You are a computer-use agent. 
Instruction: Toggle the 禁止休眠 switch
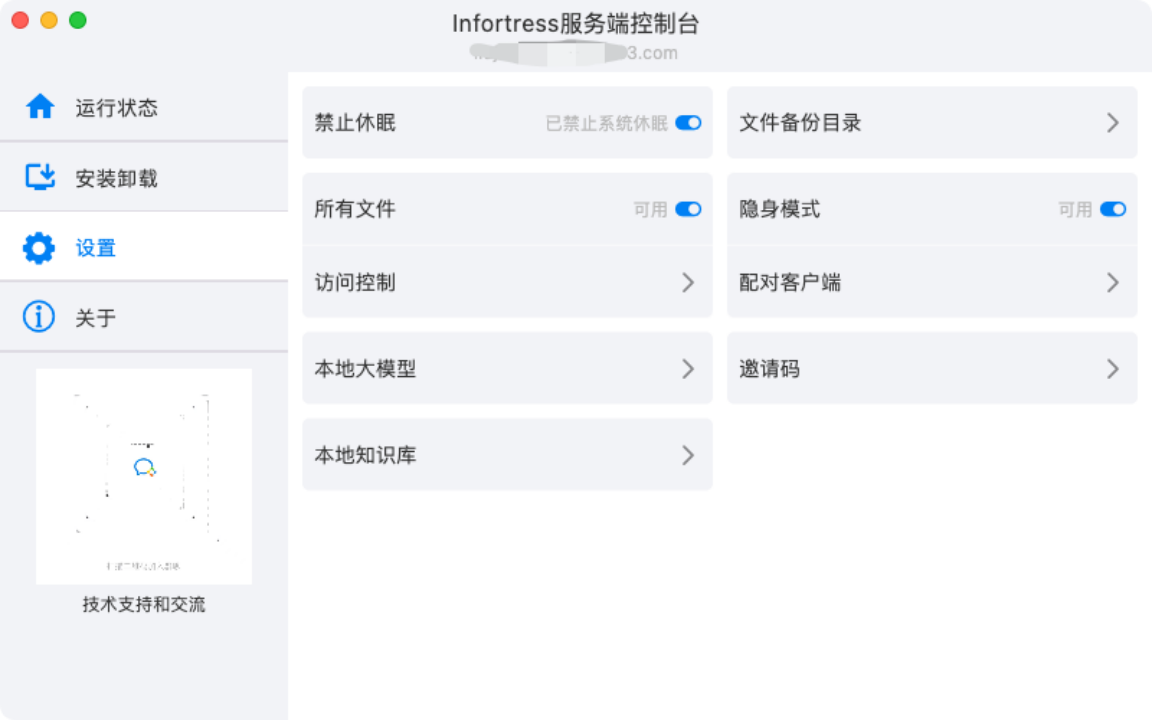[x=688, y=123]
